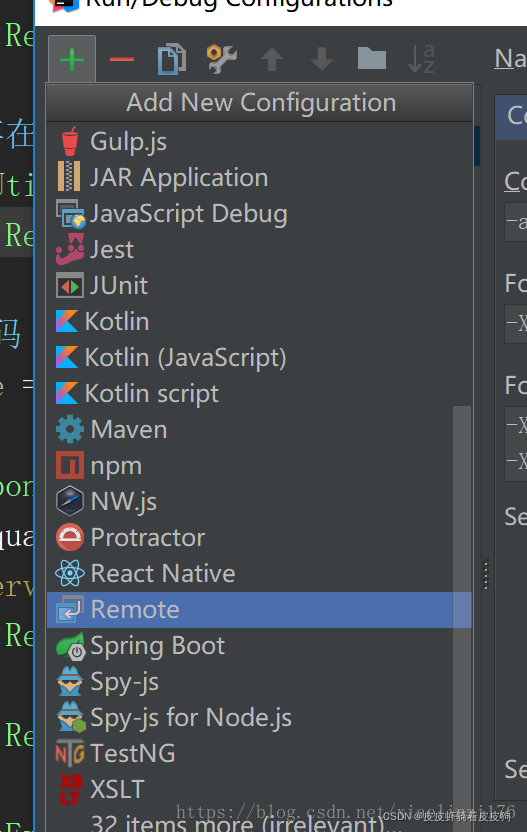
Task: Choose Spring Boot configuration
Action: (259, 646)
